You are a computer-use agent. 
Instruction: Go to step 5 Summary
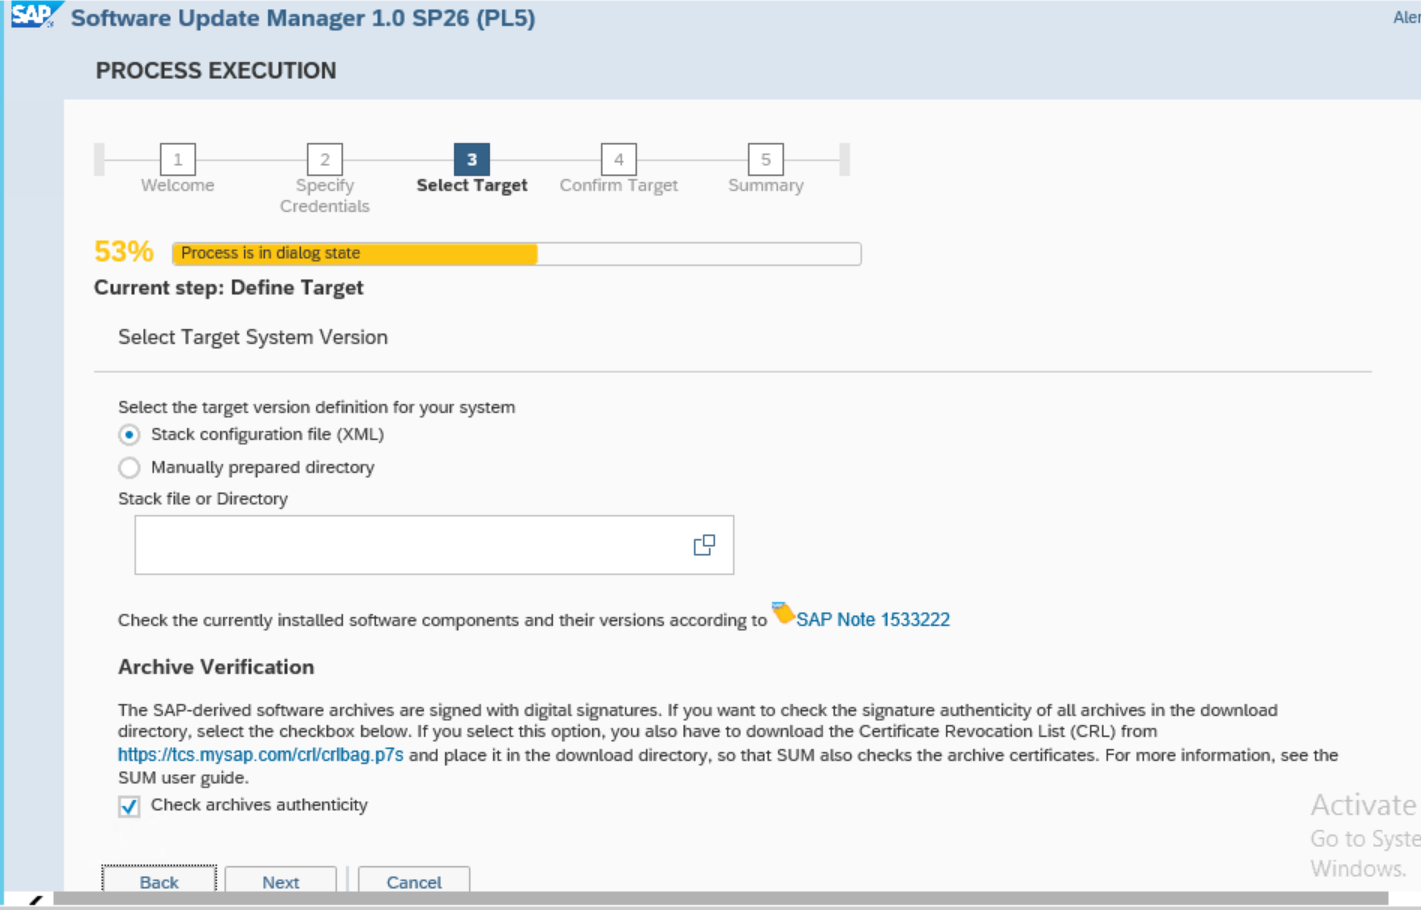click(766, 159)
